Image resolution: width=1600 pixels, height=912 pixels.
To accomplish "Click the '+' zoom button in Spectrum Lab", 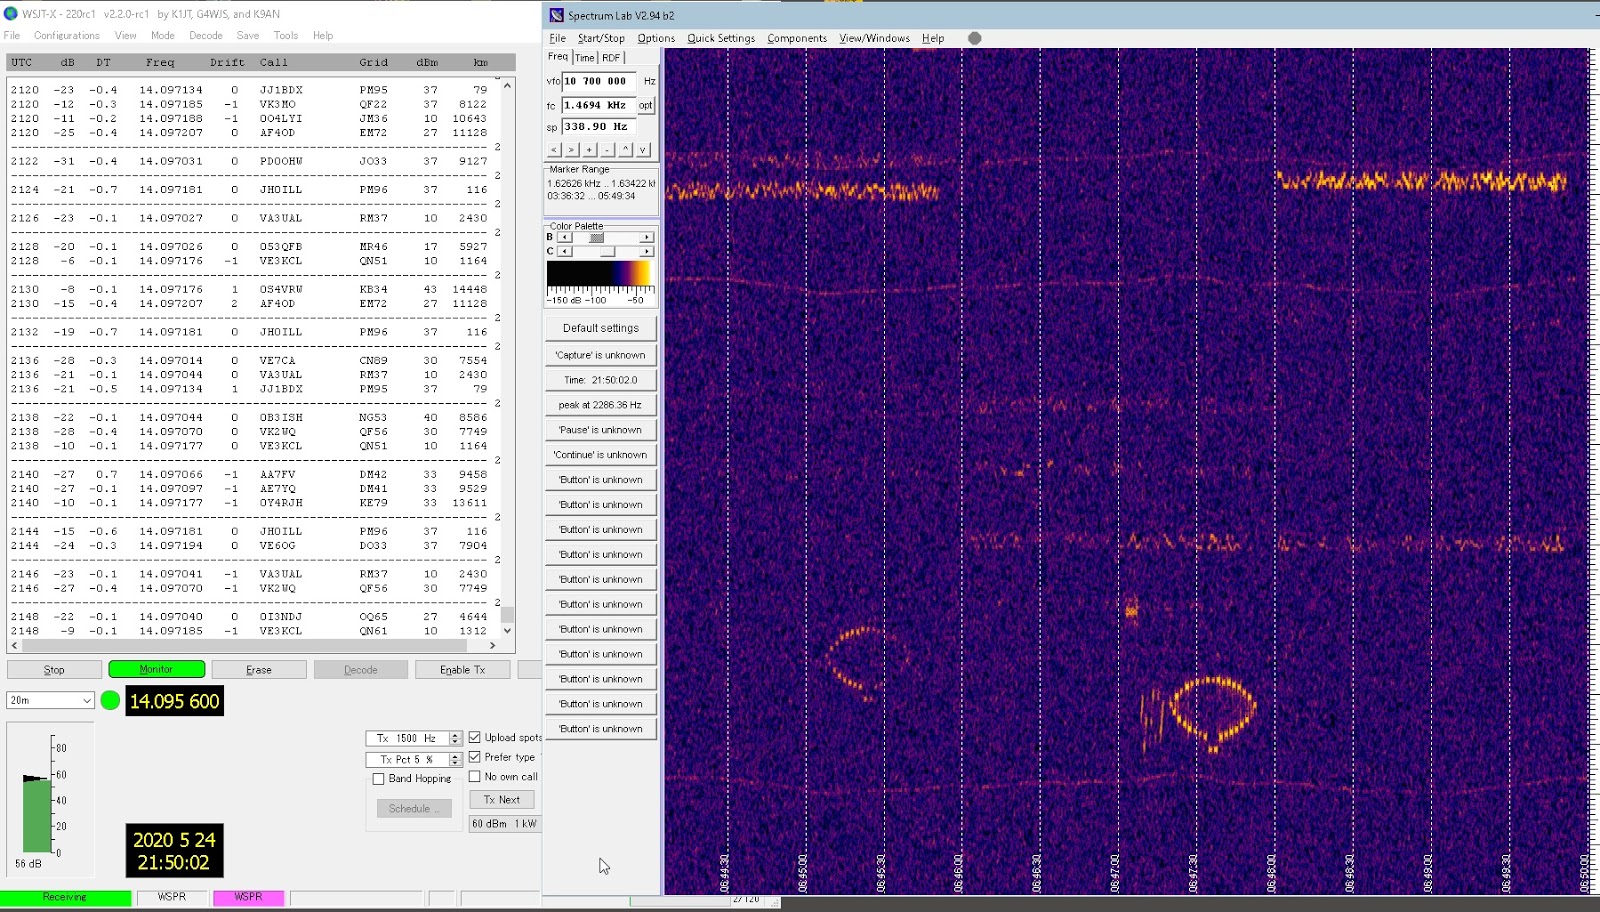I will tap(589, 150).
